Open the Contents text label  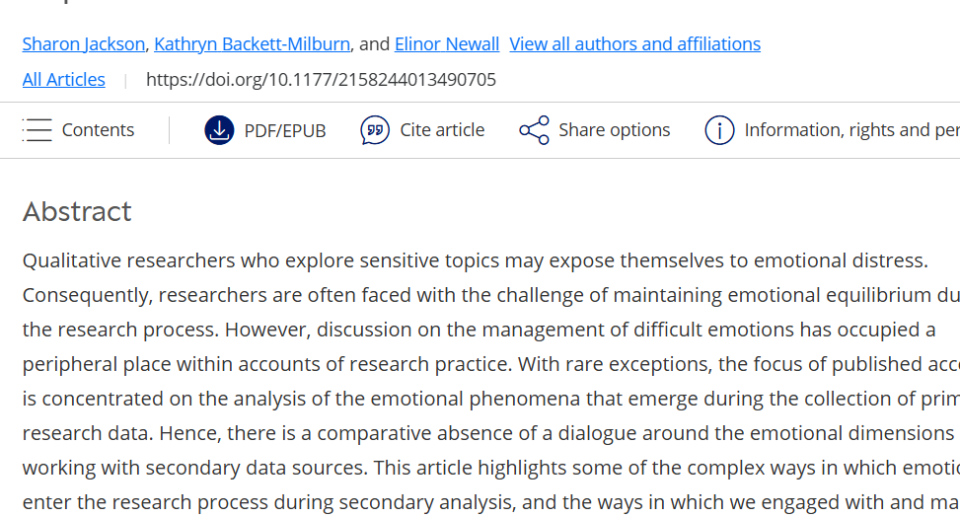tap(98, 130)
